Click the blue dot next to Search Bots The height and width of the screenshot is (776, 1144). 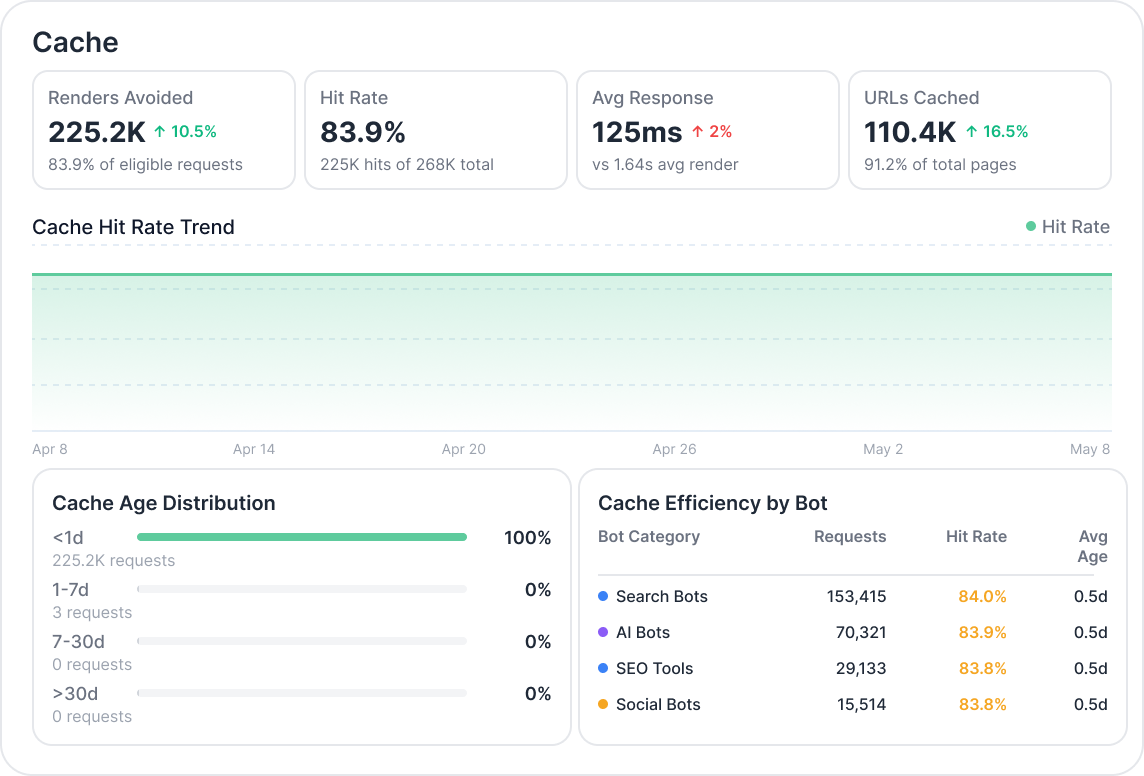tap(603, 597)
